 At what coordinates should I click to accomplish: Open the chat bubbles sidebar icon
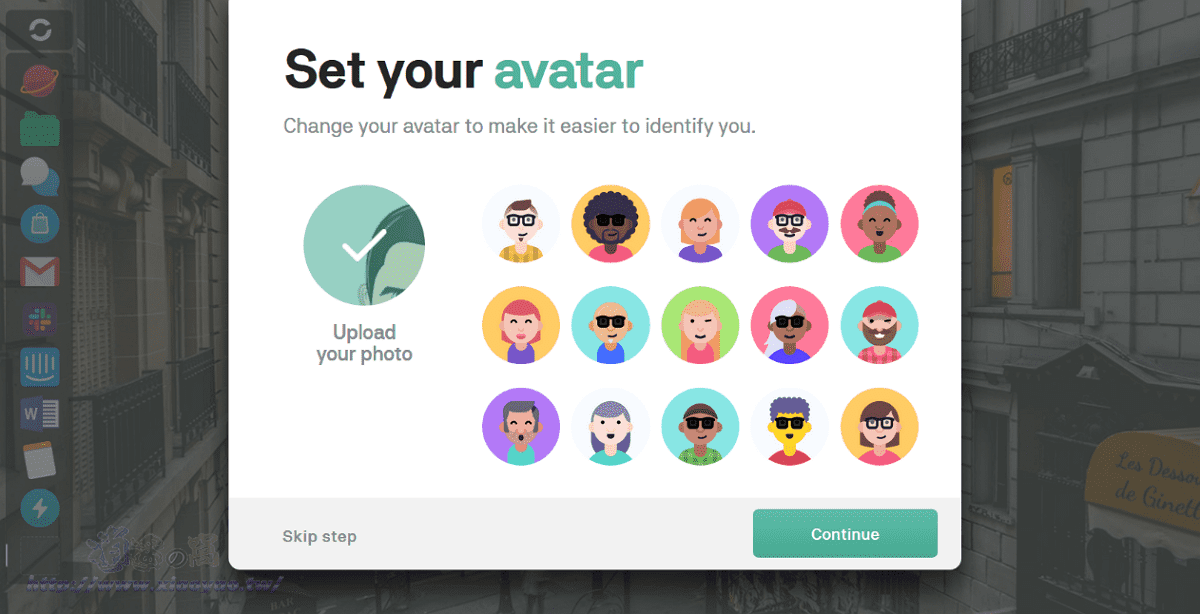point(40,177)
